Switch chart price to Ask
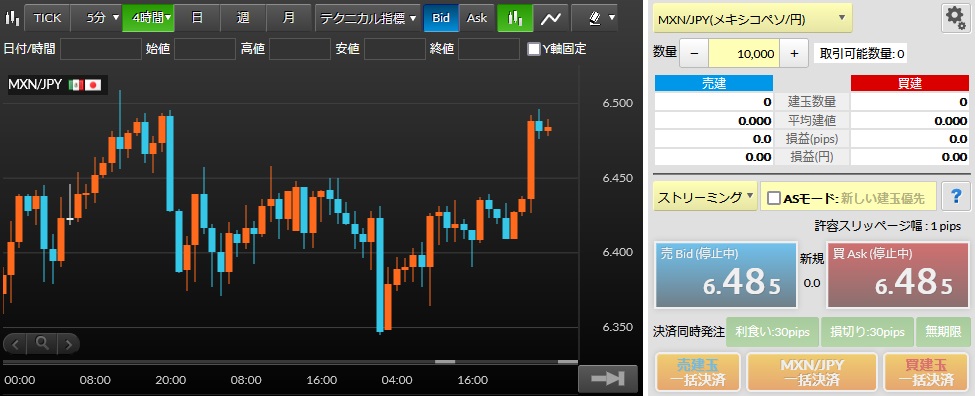 (477, 18)
